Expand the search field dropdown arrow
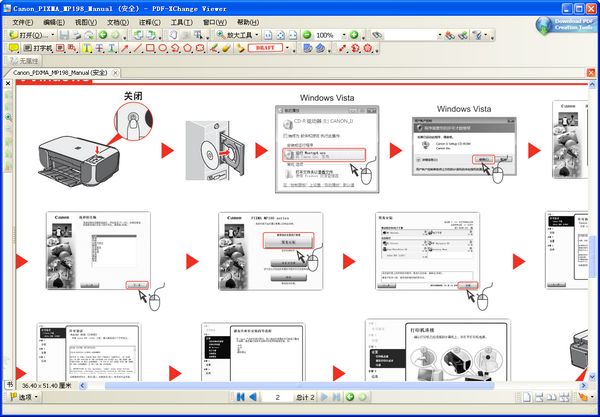600x417 pixels. 440,35
